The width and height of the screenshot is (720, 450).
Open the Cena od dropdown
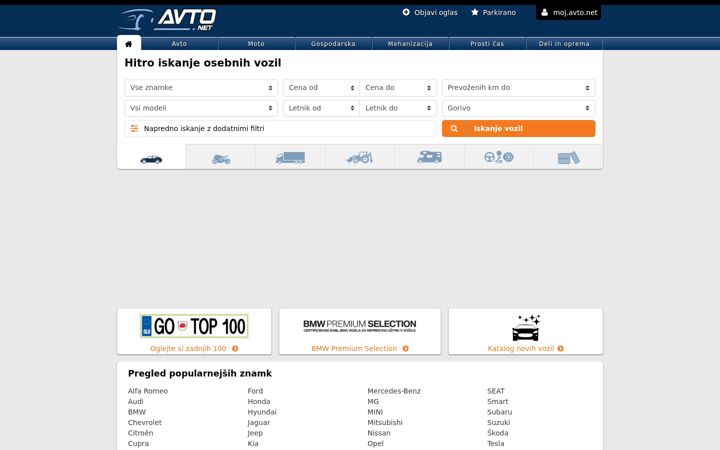321,88
